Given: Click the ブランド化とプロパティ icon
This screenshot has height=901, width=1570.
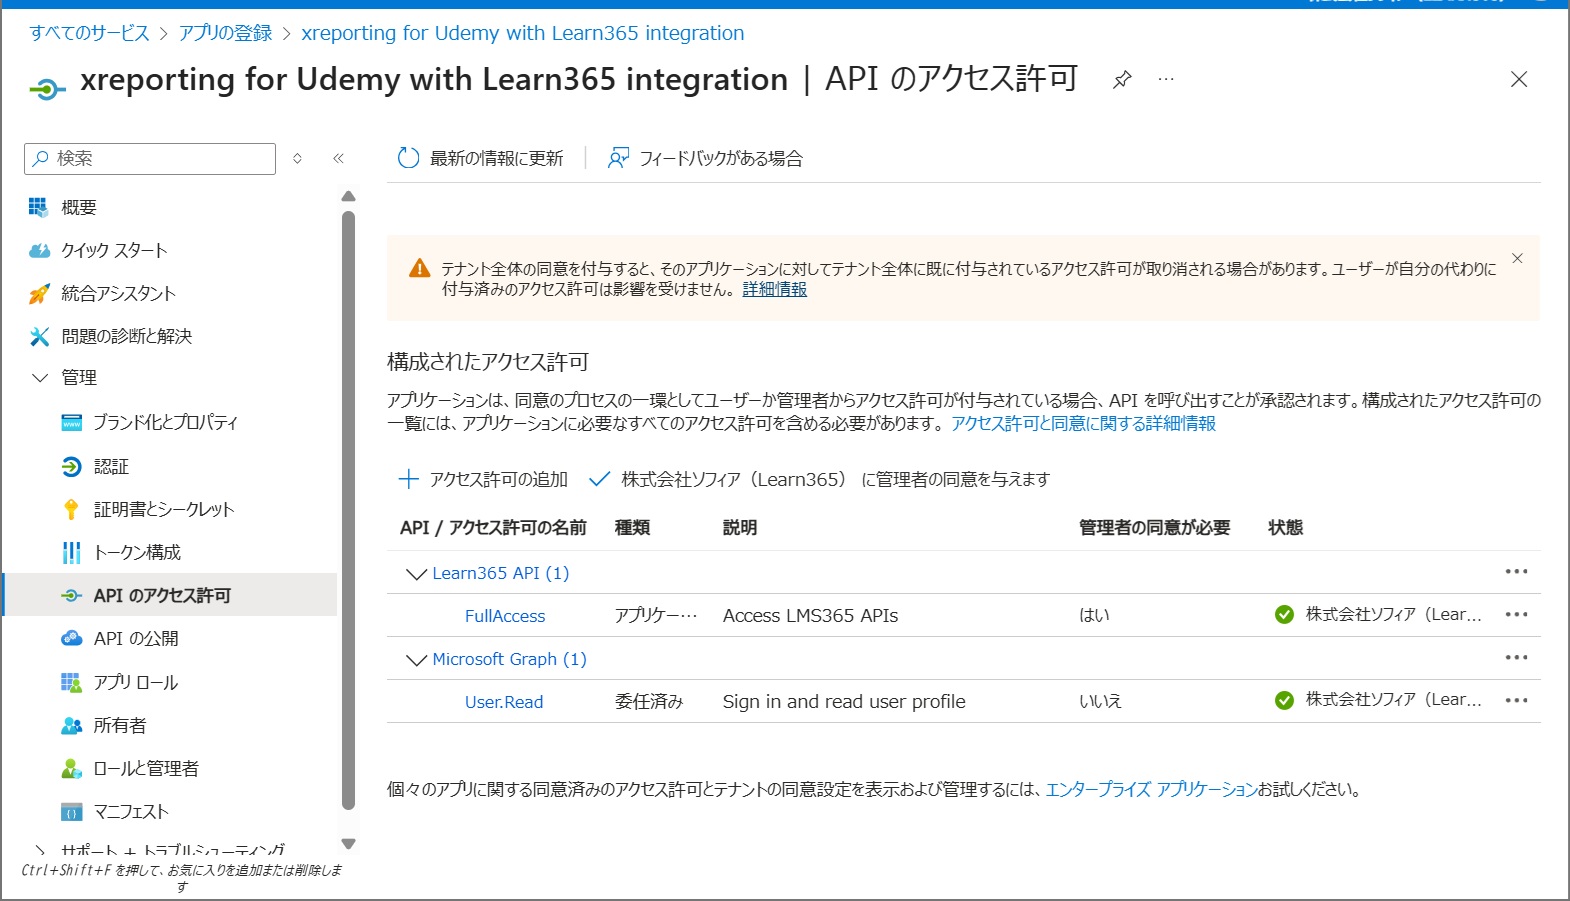Looking at the screenshot, I should [x=71, y=422].
